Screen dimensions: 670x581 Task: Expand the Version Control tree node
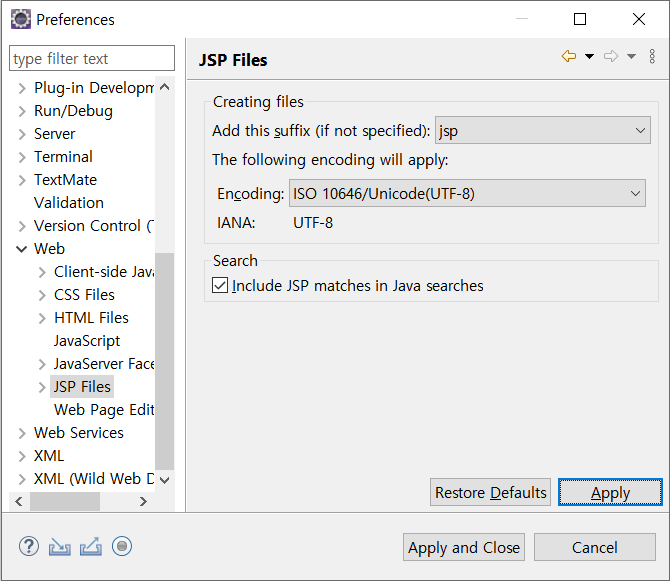tap(22, 226)
